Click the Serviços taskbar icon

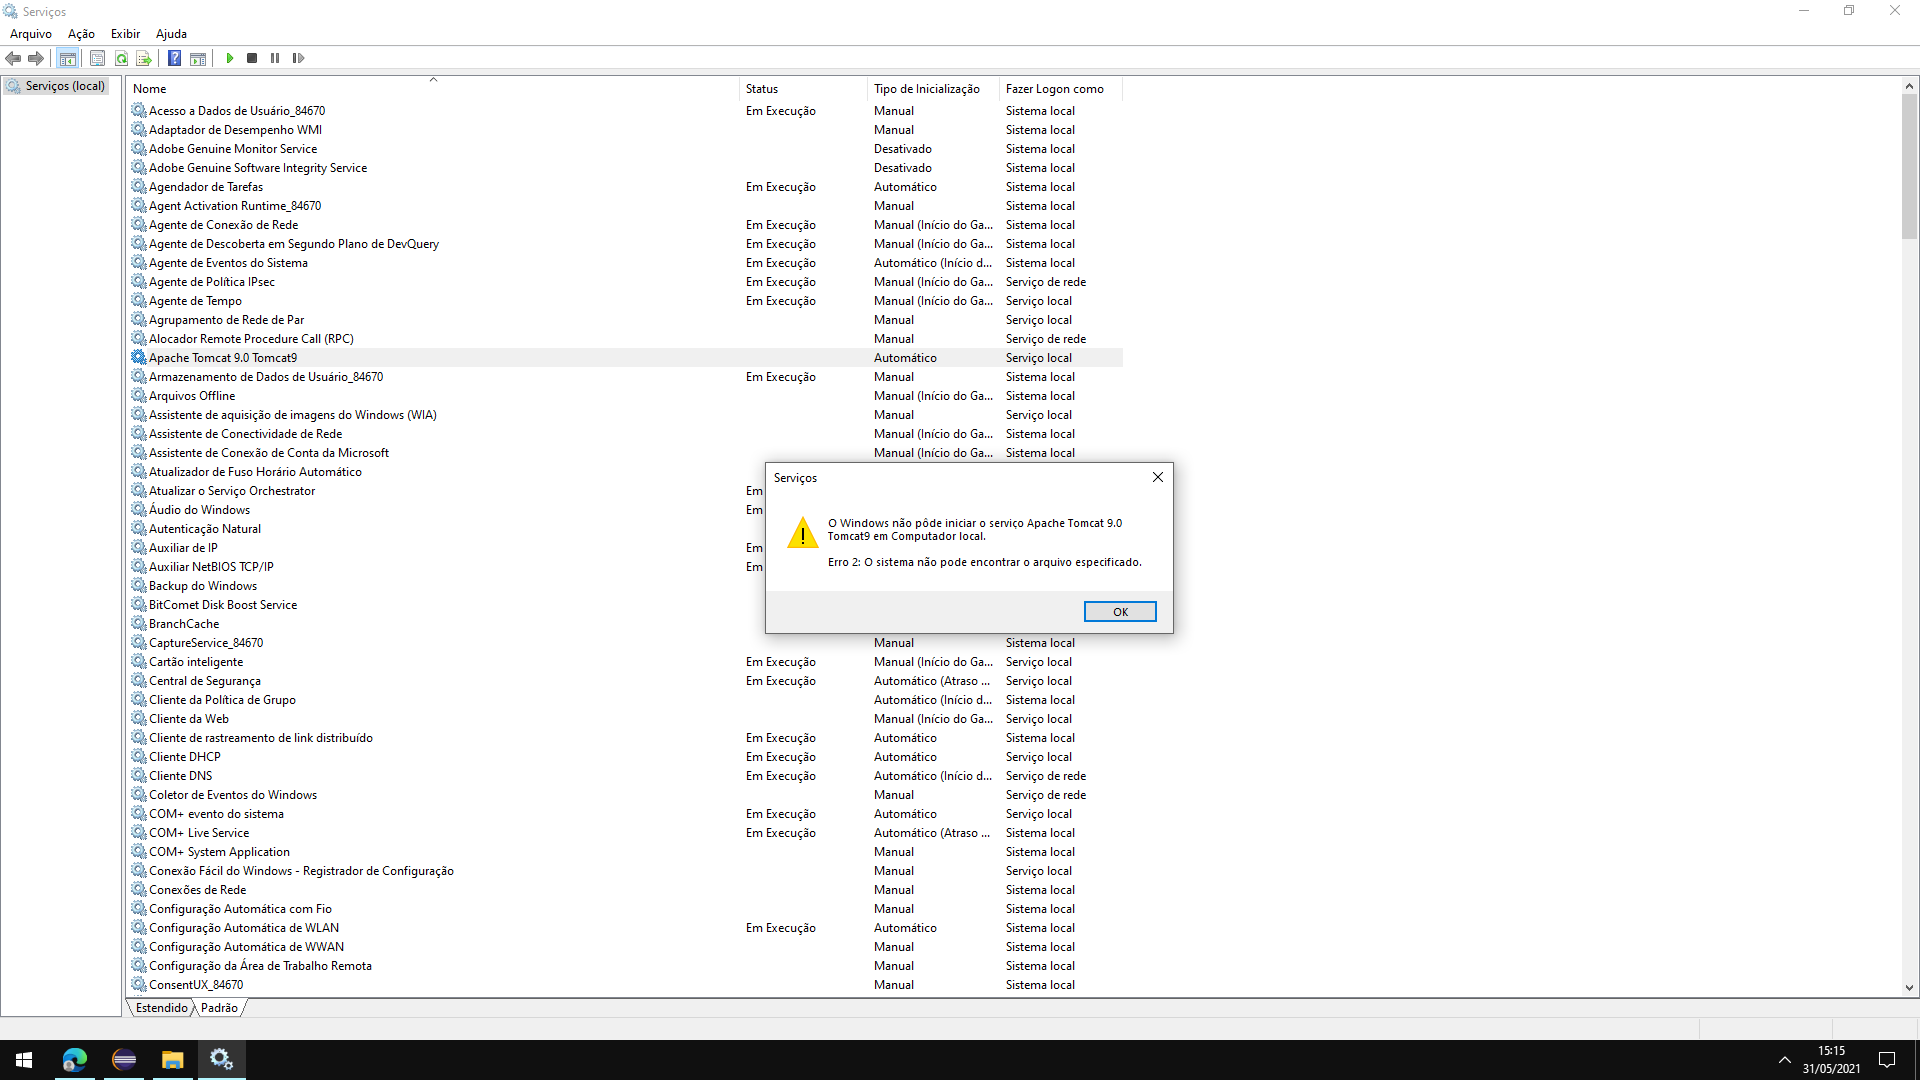pyautogui.click(x=222, y=1060)
